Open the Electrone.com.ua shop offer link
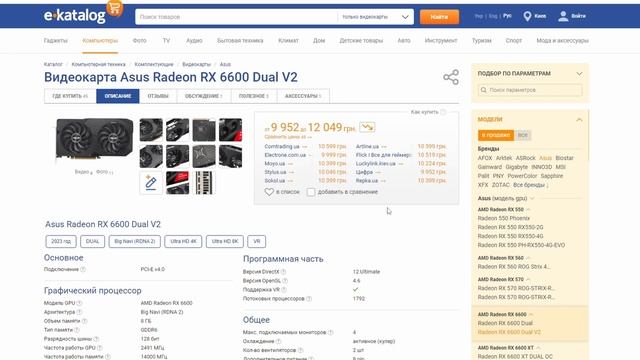Image resolution: width=640 pixels, height=360 pixels. [x=285, y=155]
